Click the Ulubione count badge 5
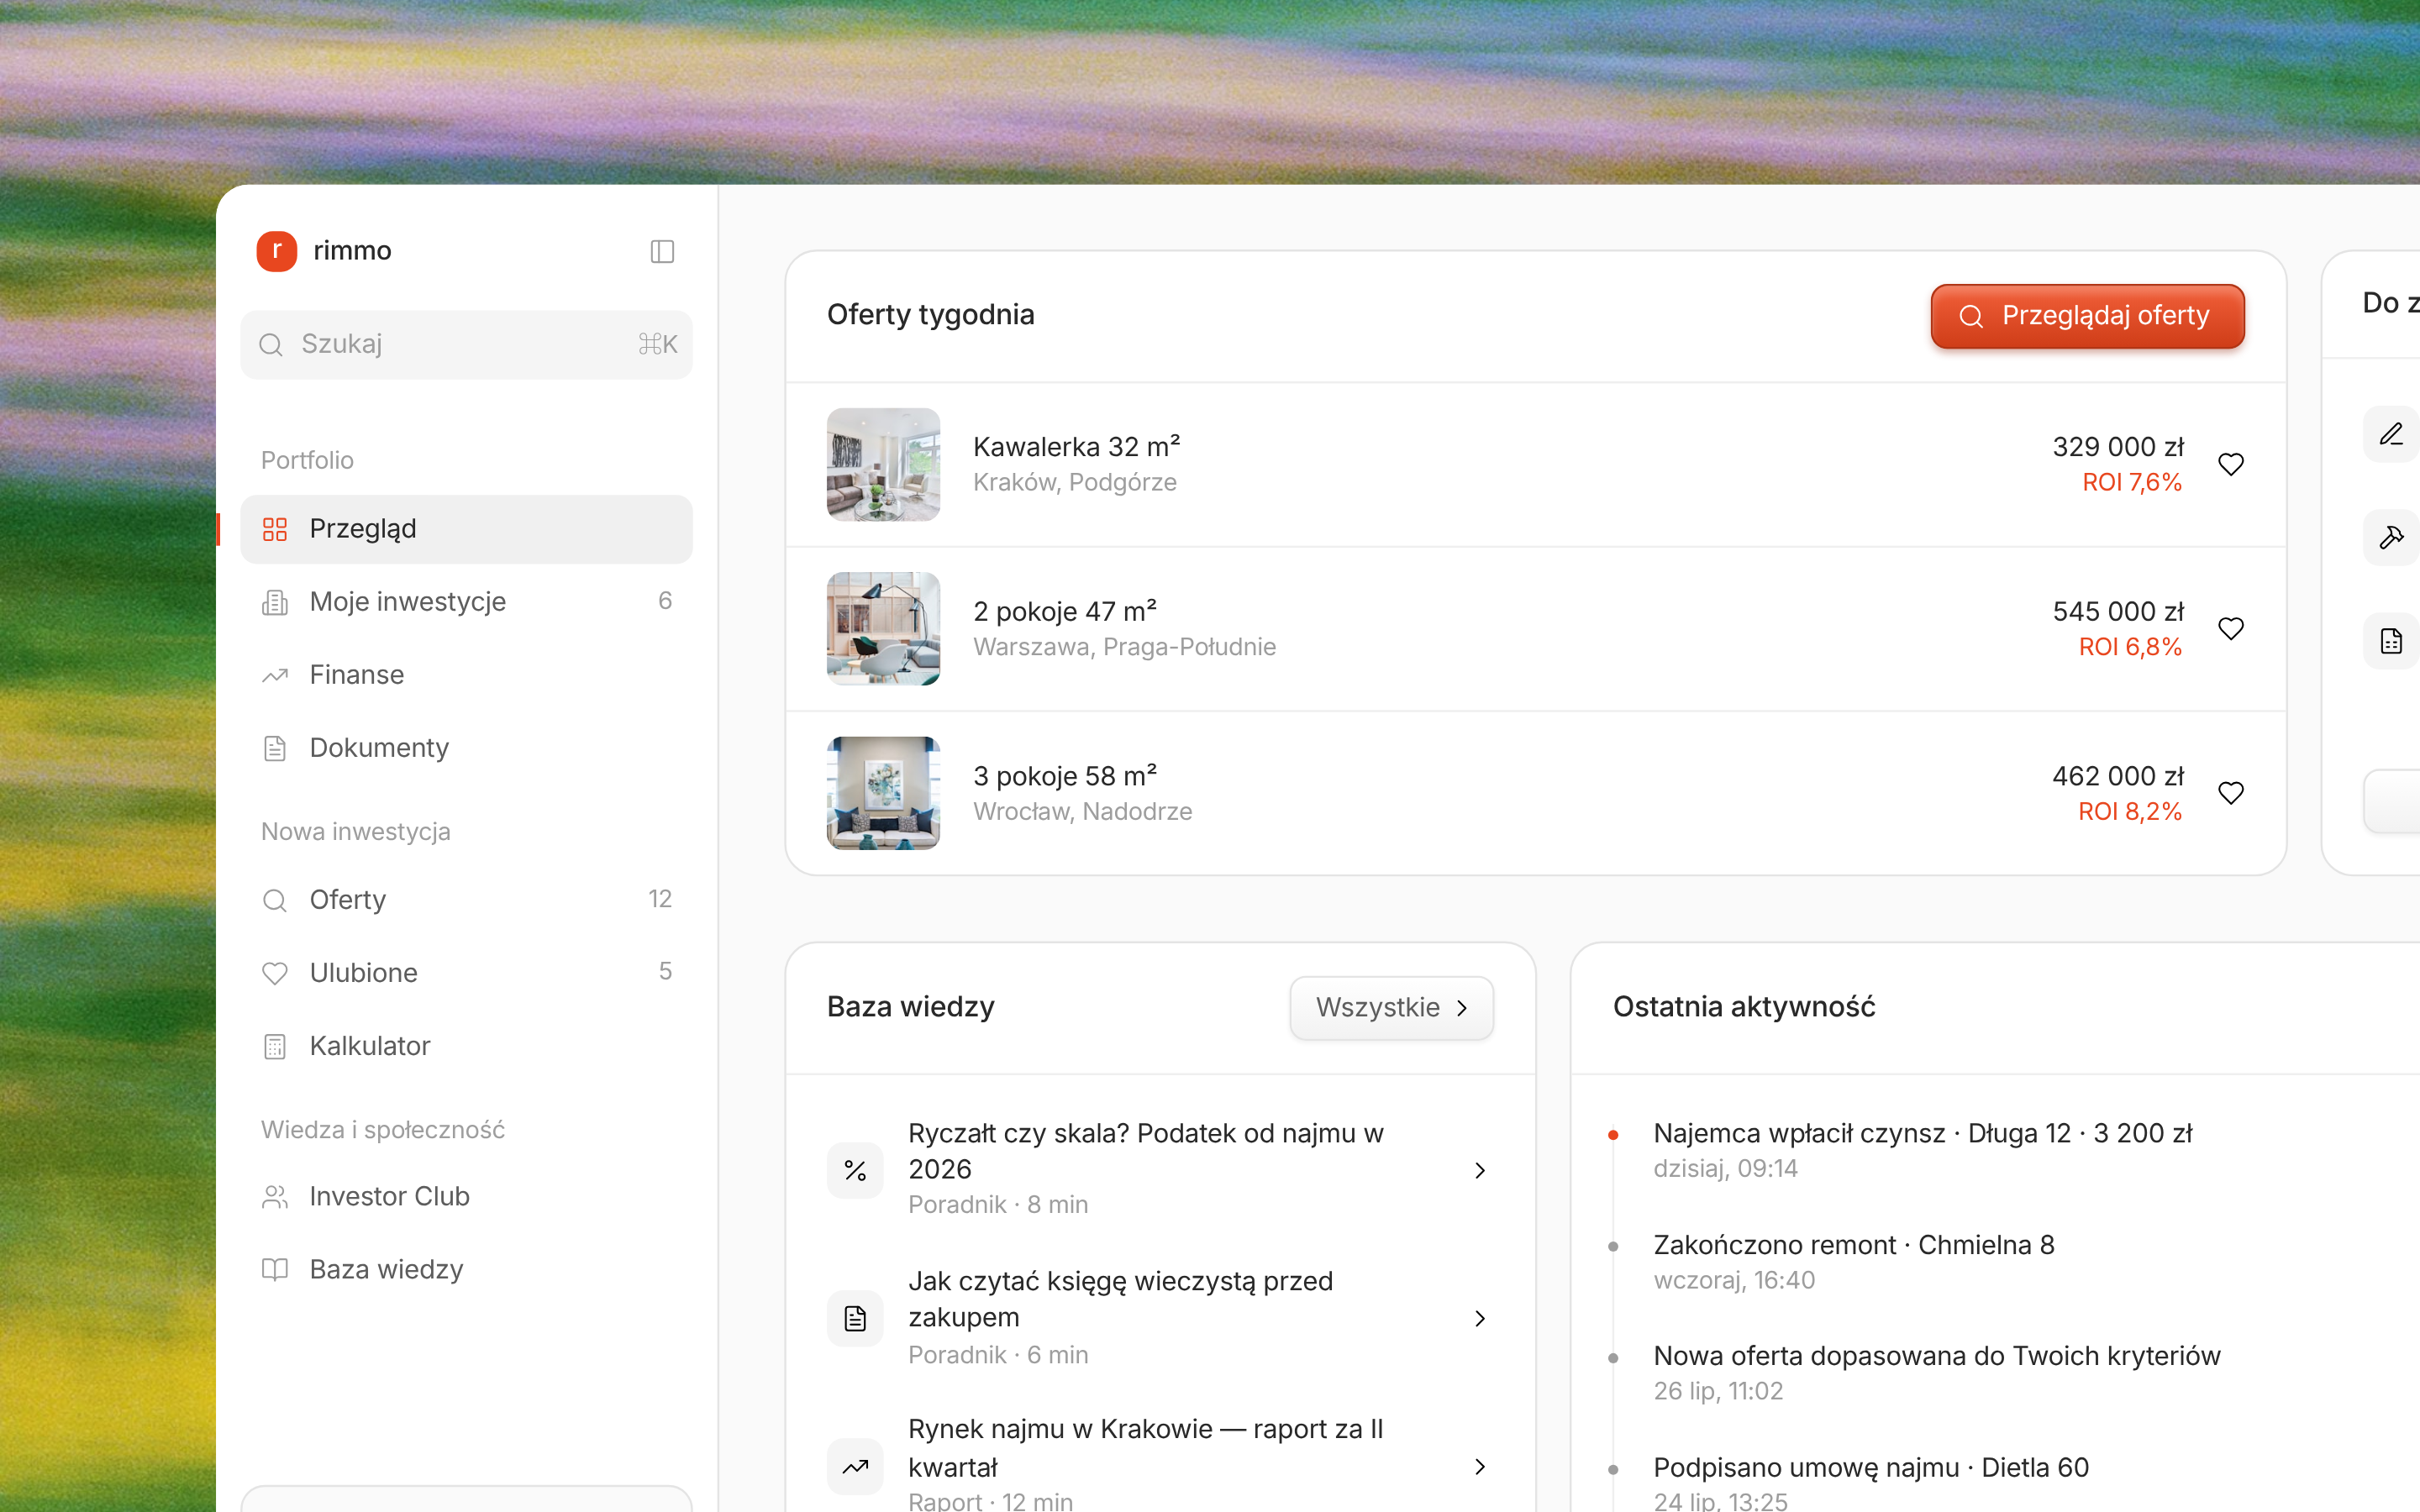This screenshot has width=2420, height=1512. pos(665,972)
